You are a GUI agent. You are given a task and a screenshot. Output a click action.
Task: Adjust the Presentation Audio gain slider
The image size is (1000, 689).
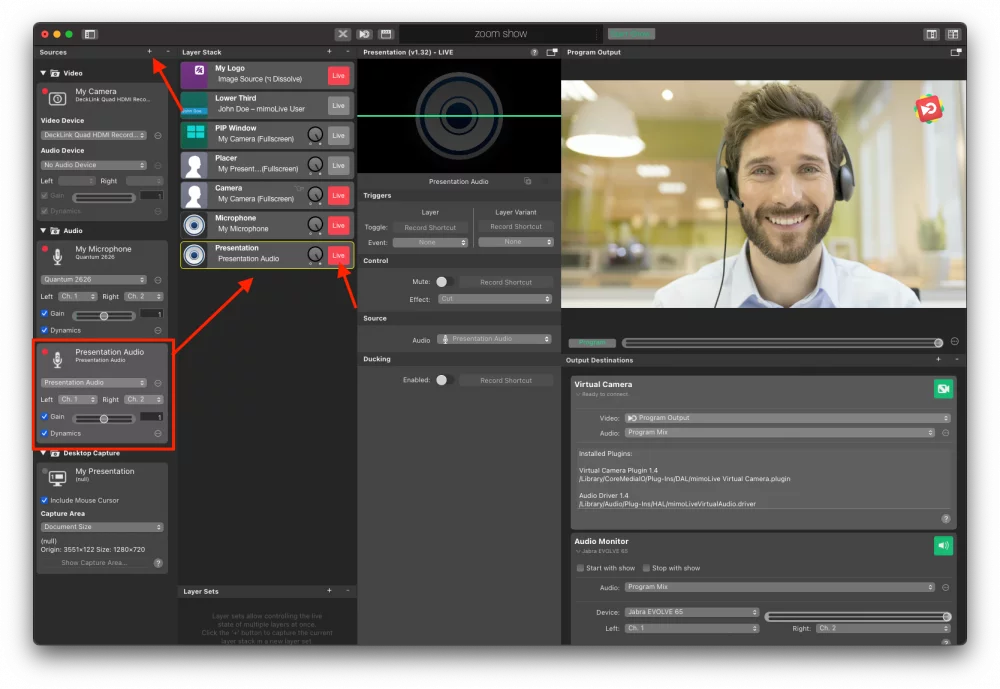click(104, 419)
